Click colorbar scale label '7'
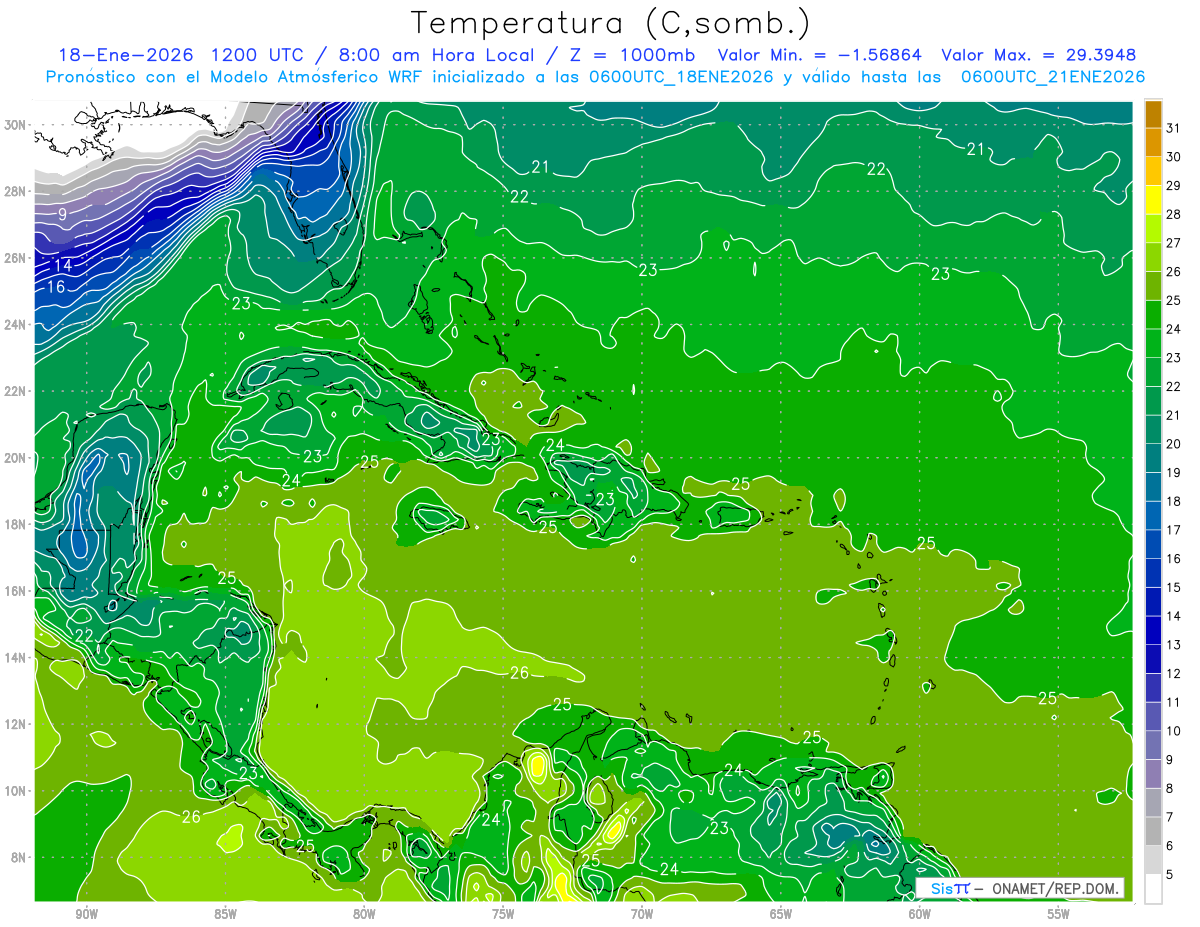Viewport: 1200px width, 927px height. click(x=1171, y=817)
